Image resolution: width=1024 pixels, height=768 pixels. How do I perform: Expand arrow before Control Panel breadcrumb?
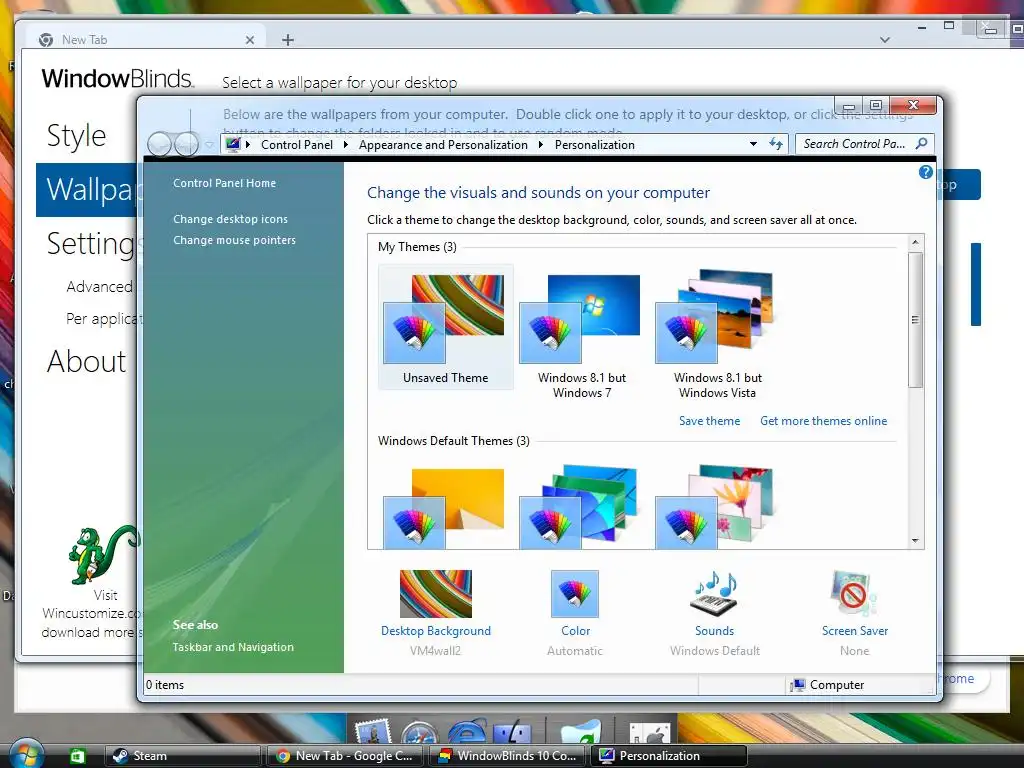coord(248,145)
